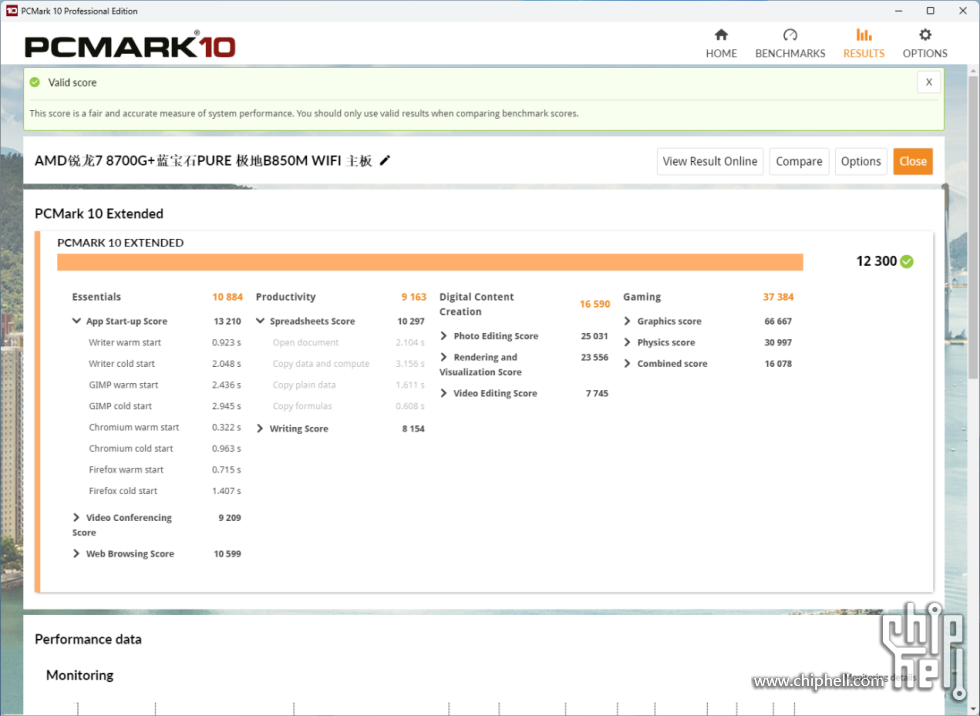This screenshot has width=980, height=716.
Task: Click the vertical scrollbar thumb
Action: click(973, 227)
